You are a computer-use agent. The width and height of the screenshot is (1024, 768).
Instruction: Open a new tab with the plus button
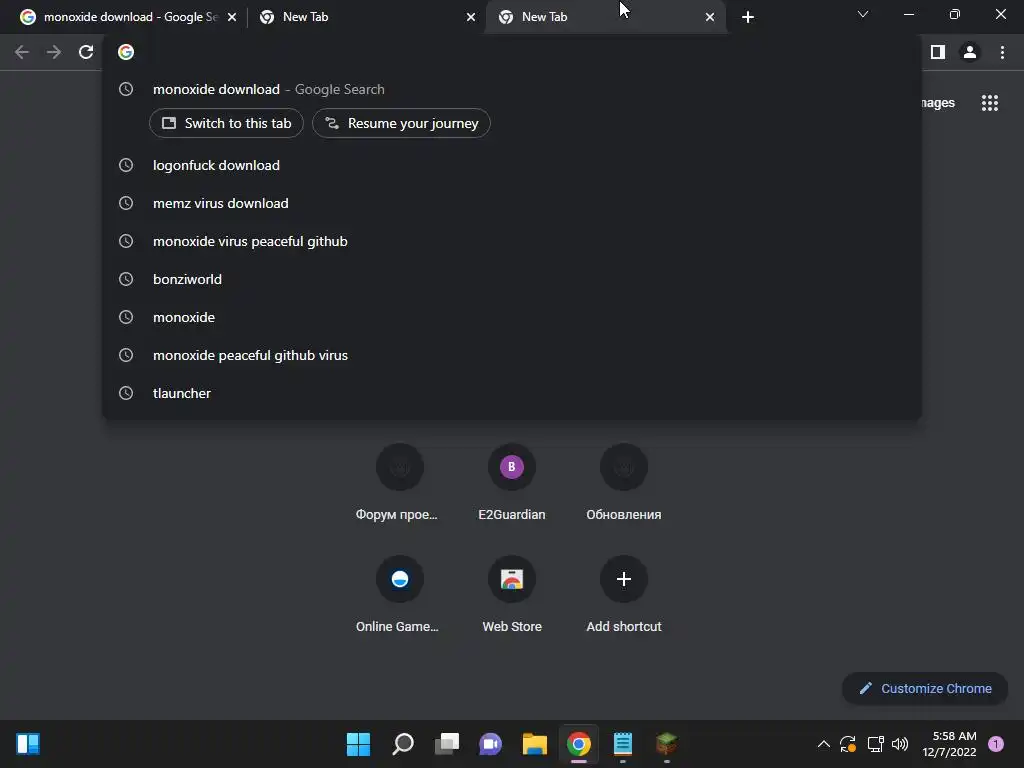click(x=748, y=17)
